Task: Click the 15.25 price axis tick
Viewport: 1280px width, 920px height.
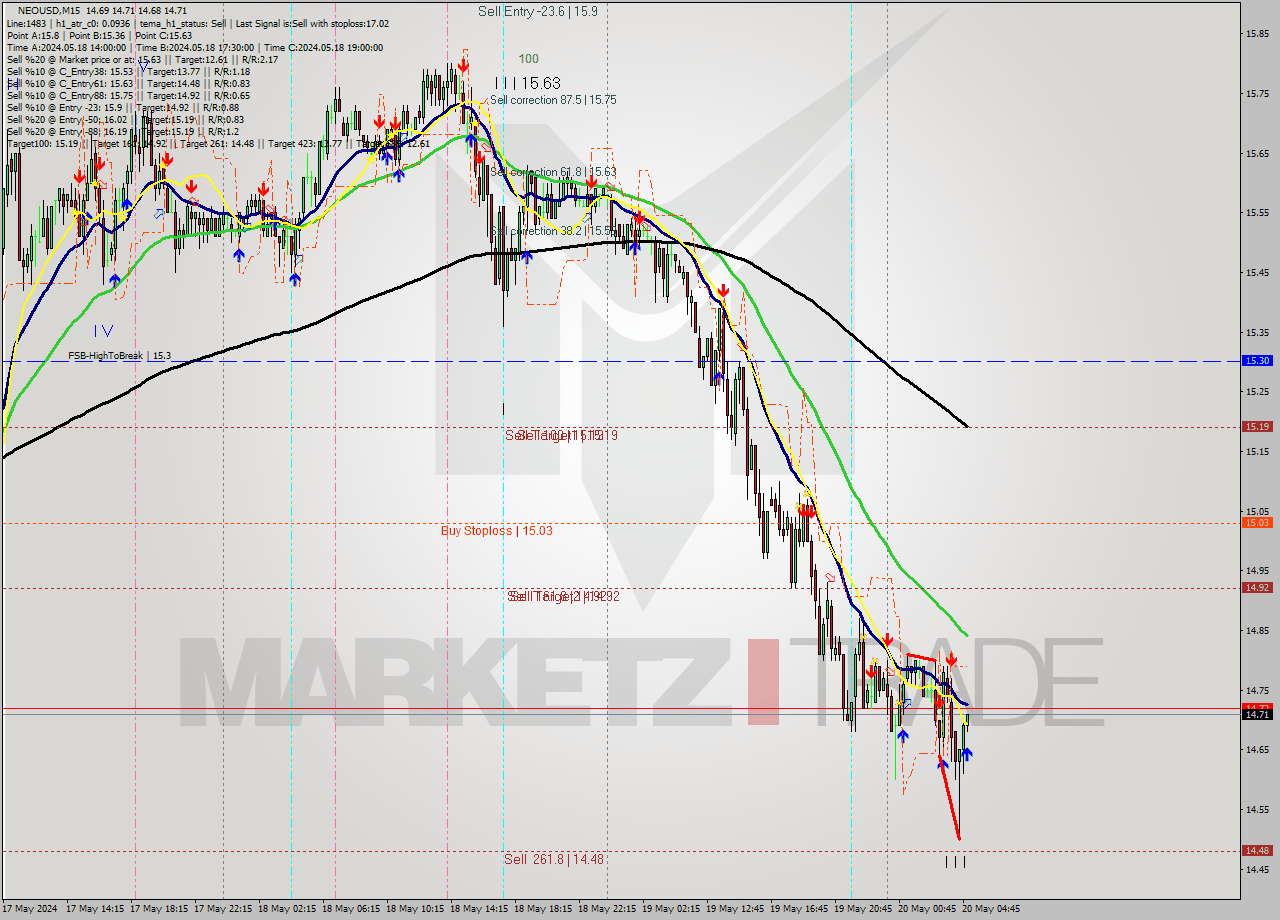Action: [1257, 391]
